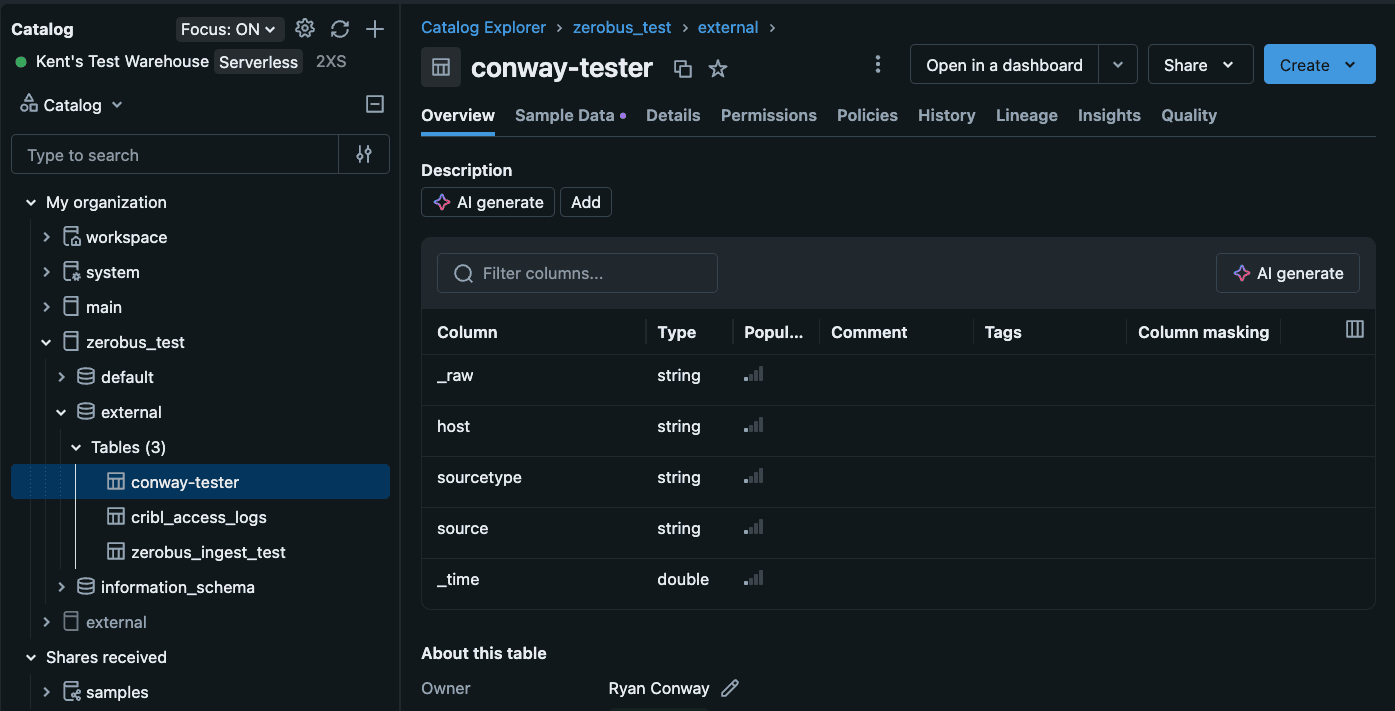
Task: Open the Quality tab
Action: (x=1189, y=115)
